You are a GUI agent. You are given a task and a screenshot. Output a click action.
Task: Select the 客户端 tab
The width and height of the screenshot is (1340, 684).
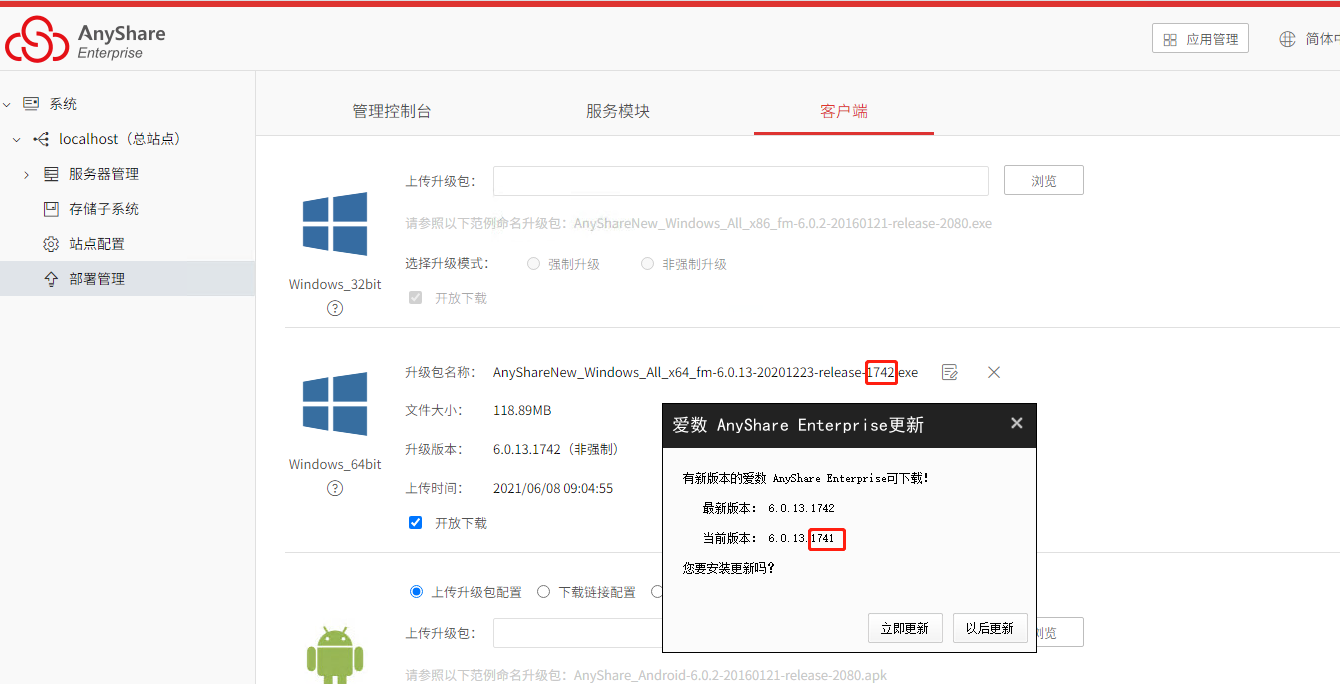click(x=844, y=111)
